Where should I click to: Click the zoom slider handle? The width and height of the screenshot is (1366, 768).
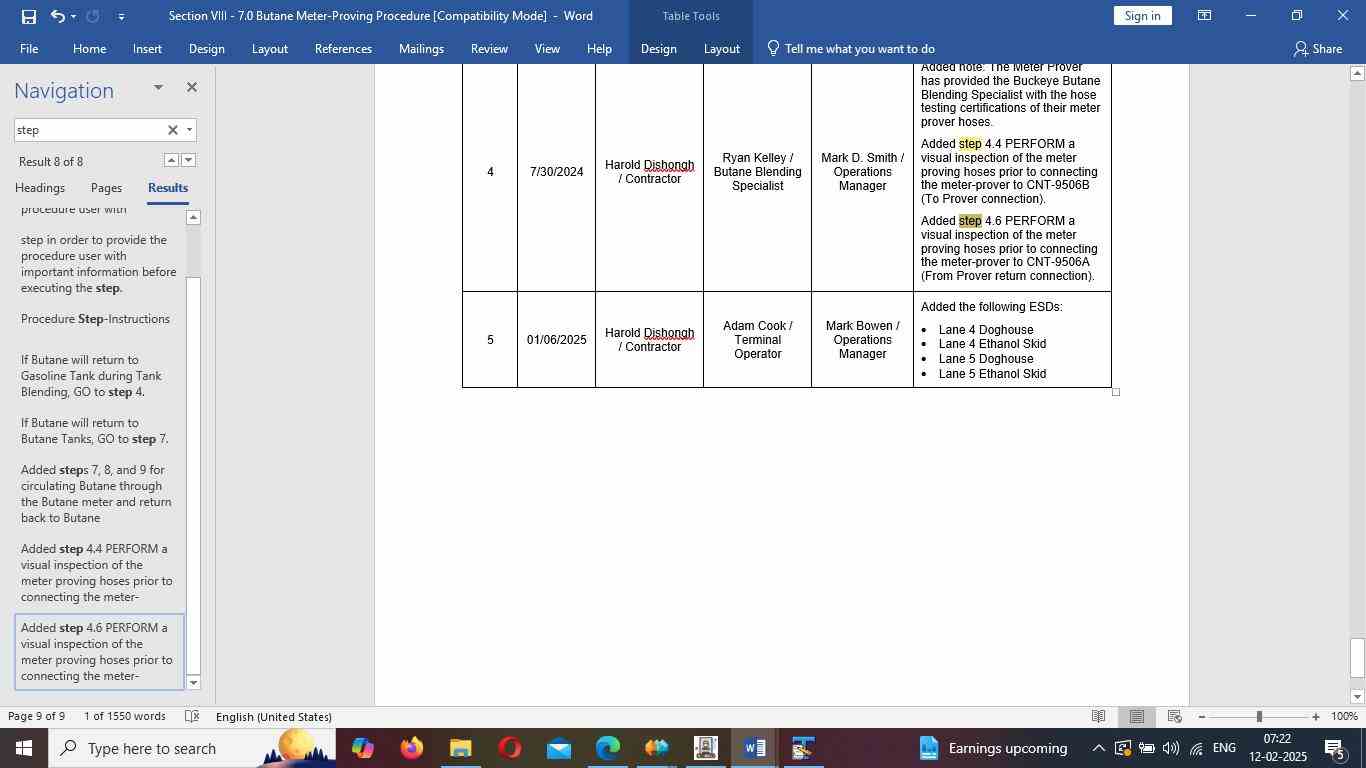[x=1259, y=717]
